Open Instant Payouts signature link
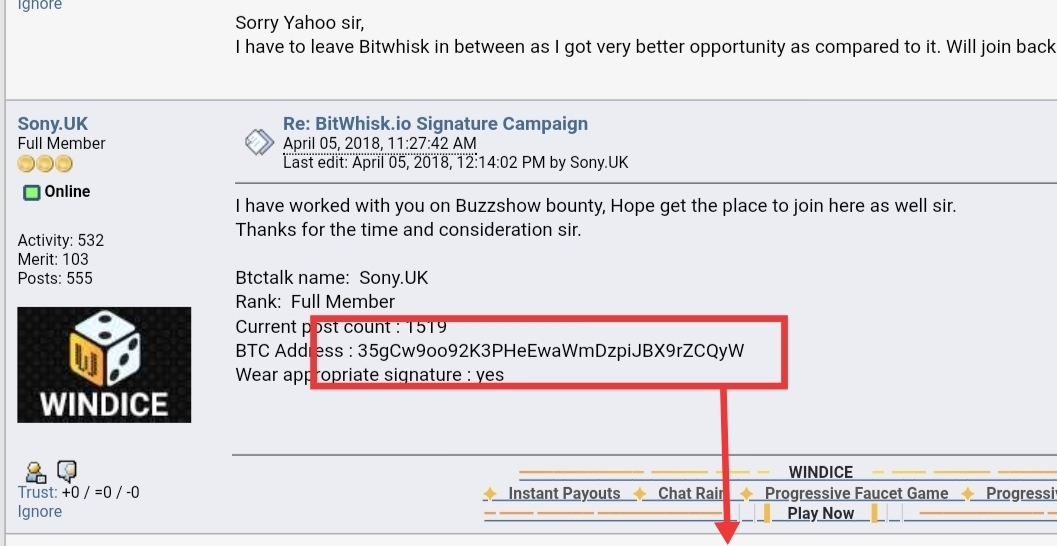The height and width of the screenshot is (546, 1057). click(x=564, y=493)
